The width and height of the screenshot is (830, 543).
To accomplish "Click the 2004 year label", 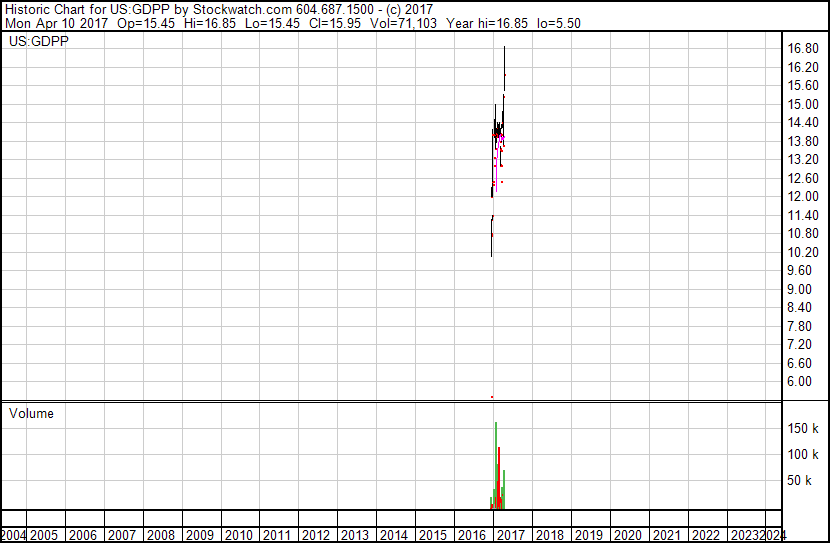I will click(13, 535).
